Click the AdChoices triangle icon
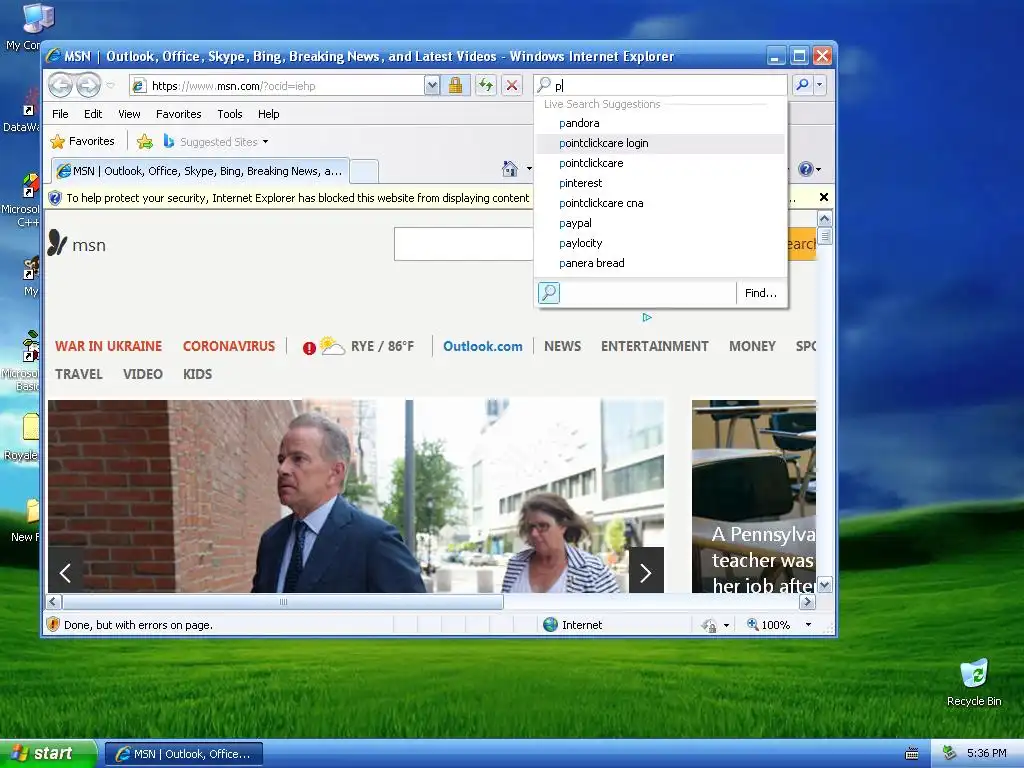This screenshot has width=1024, height=768. [x=647, y=317]
